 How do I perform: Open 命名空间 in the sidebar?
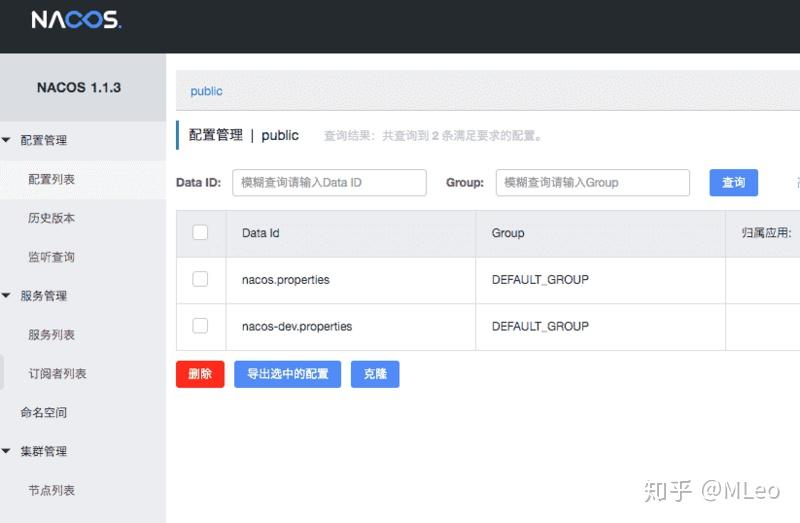[x=44, y=412]
